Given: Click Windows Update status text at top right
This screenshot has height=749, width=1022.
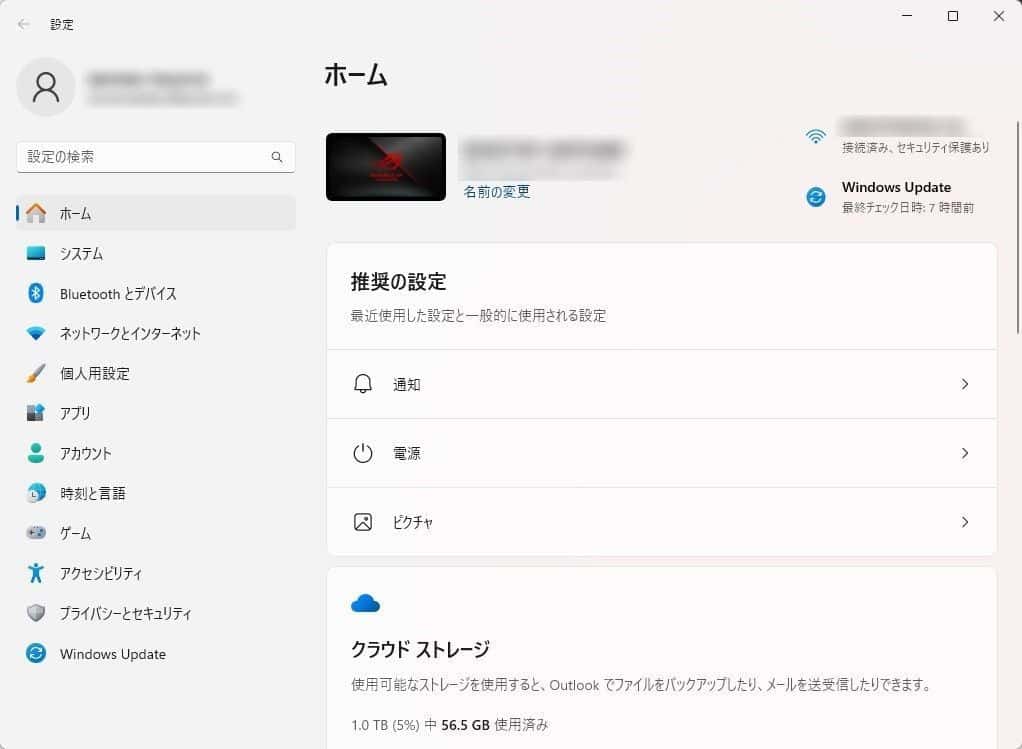Looking at the screenshot, I should coord(896,187).
